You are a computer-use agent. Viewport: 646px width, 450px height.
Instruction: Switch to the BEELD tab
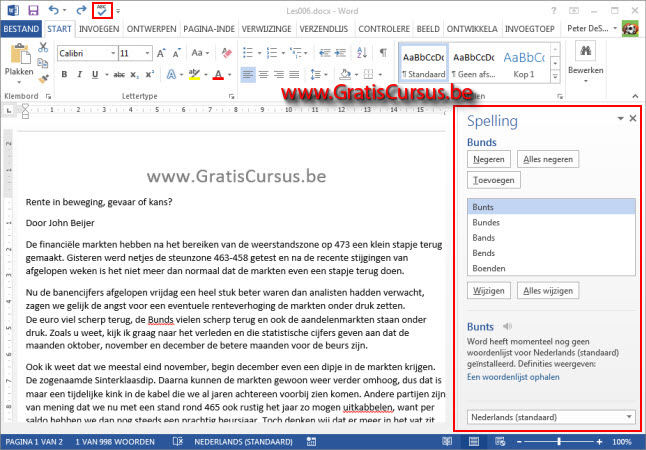tap(428, 29)
